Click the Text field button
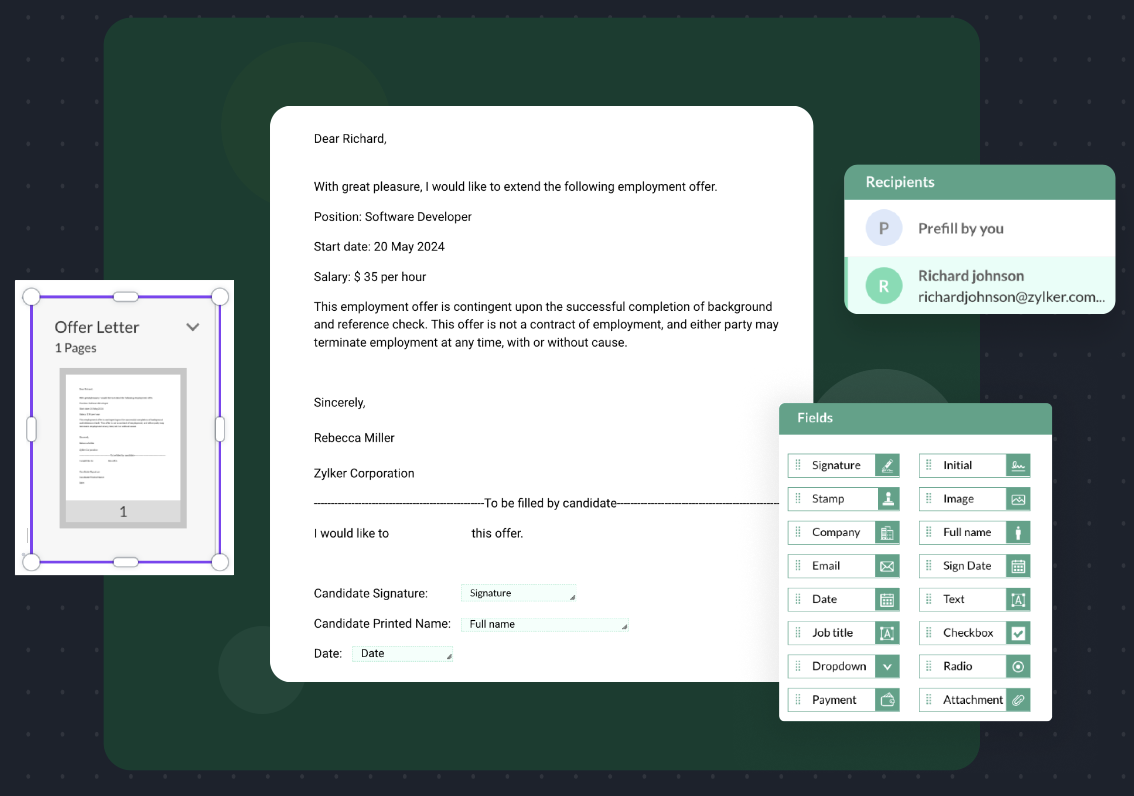Image resolution: width=1134 pixels, height=796 pixels. [973, 599]
